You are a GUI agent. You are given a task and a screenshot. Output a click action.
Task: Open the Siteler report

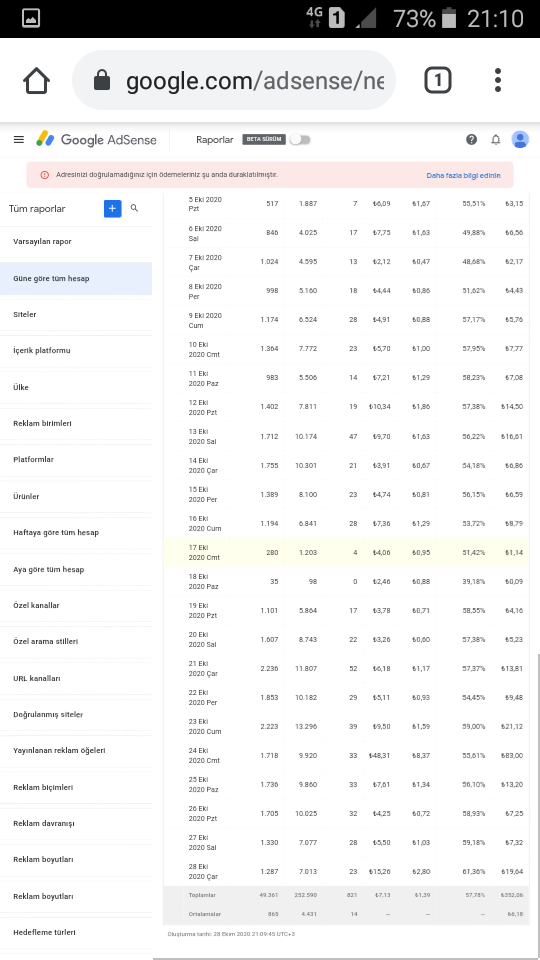click(x=76, y=315)
